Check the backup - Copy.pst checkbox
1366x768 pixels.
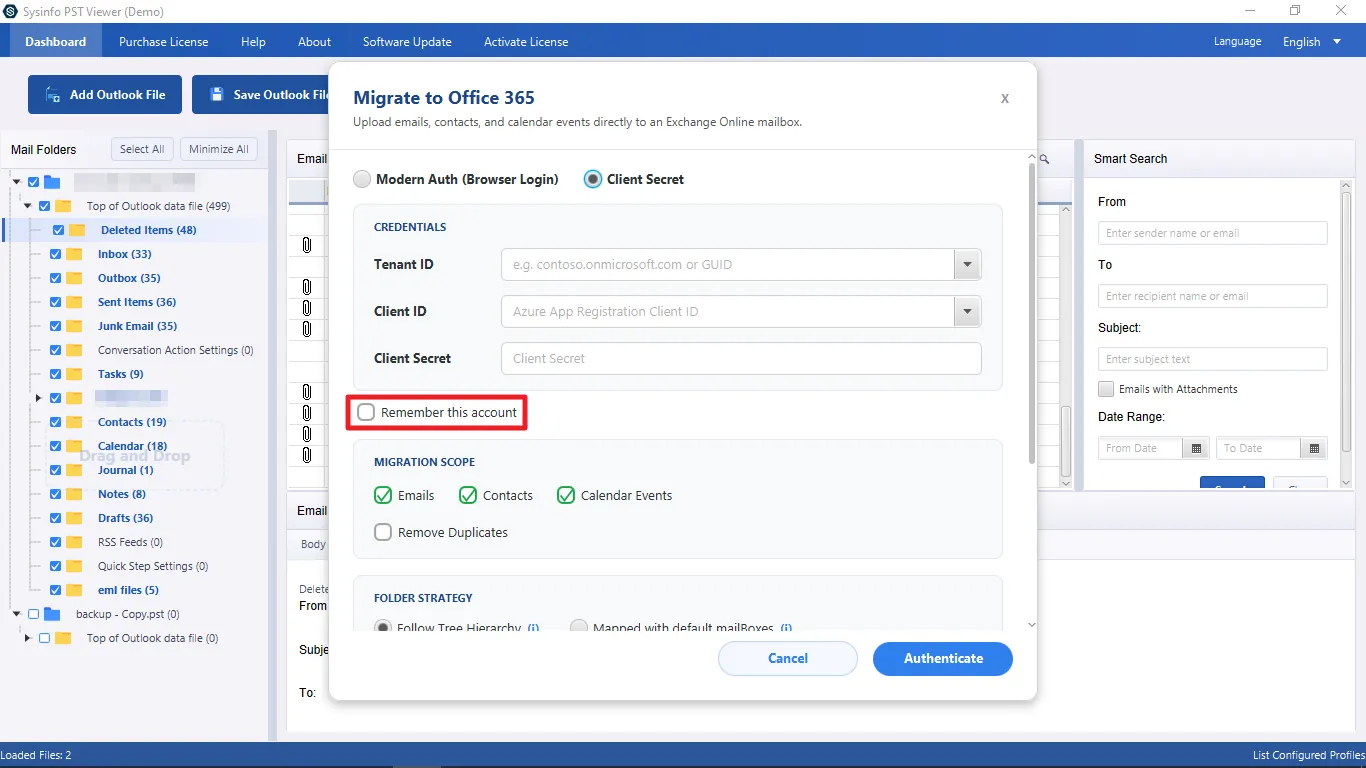(33, 614)
